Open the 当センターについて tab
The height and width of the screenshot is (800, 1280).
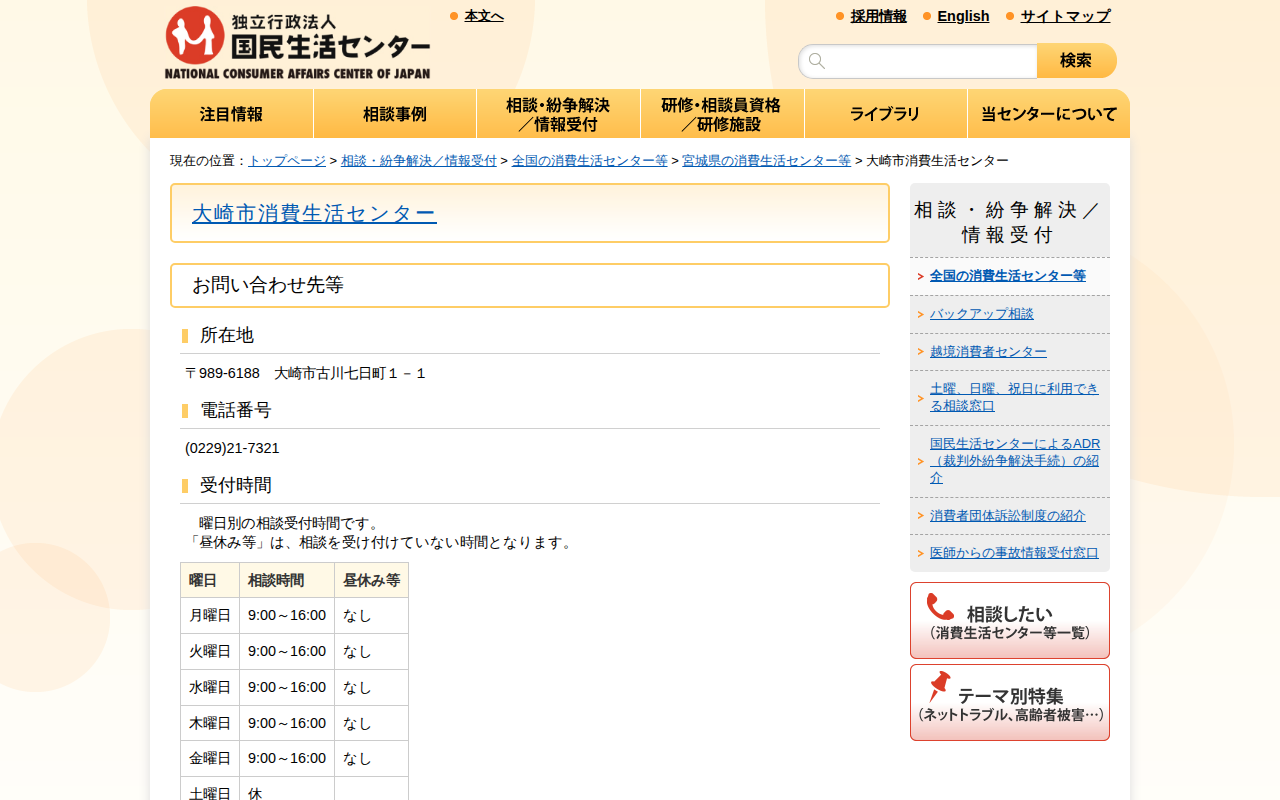tap(1048, 113)
